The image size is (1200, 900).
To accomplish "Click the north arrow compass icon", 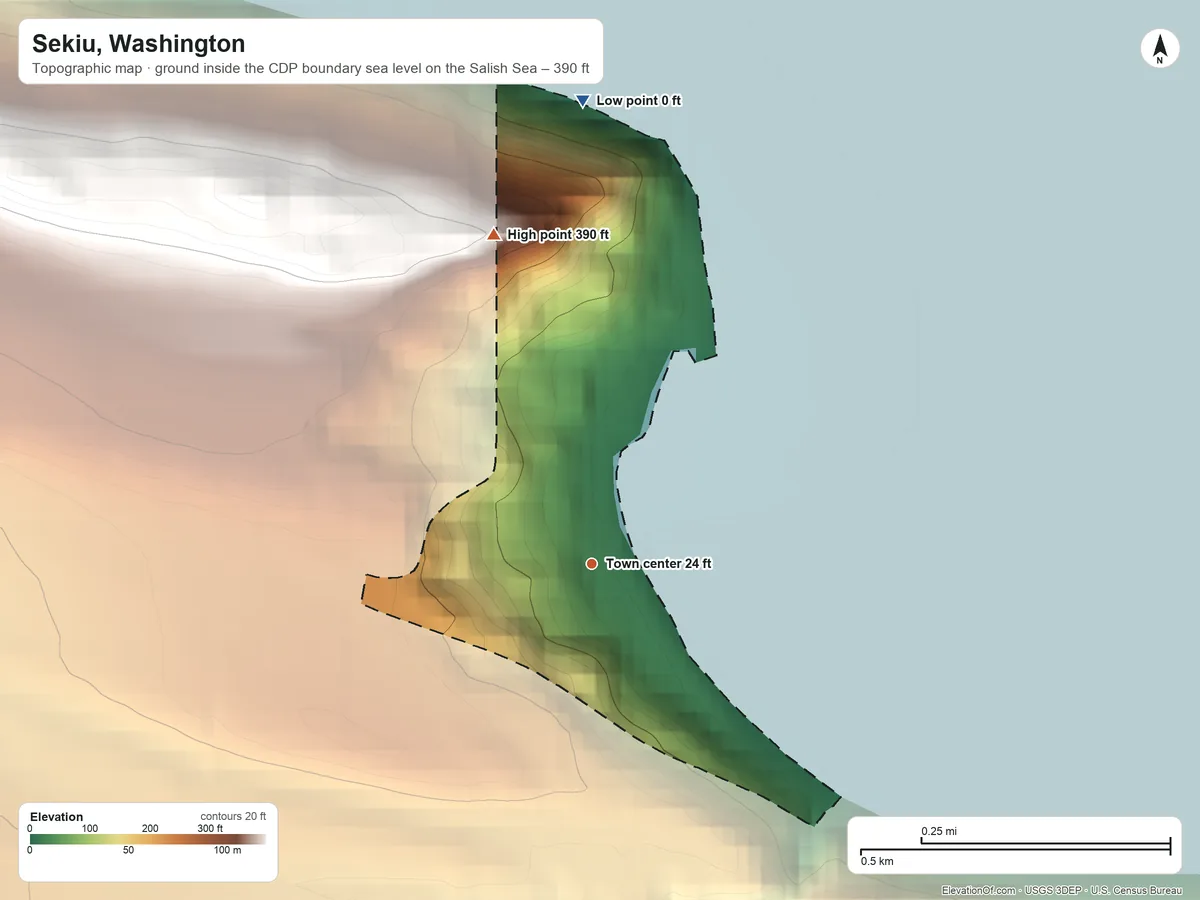I will (1159, 49).
